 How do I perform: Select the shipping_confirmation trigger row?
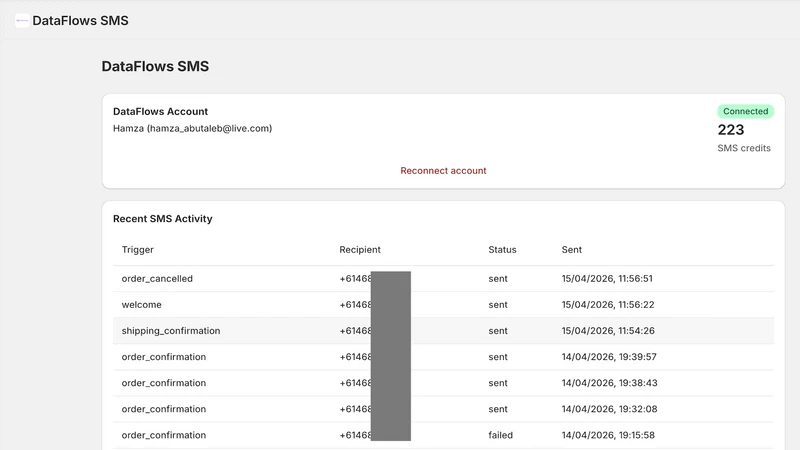[x=443, y=331]
